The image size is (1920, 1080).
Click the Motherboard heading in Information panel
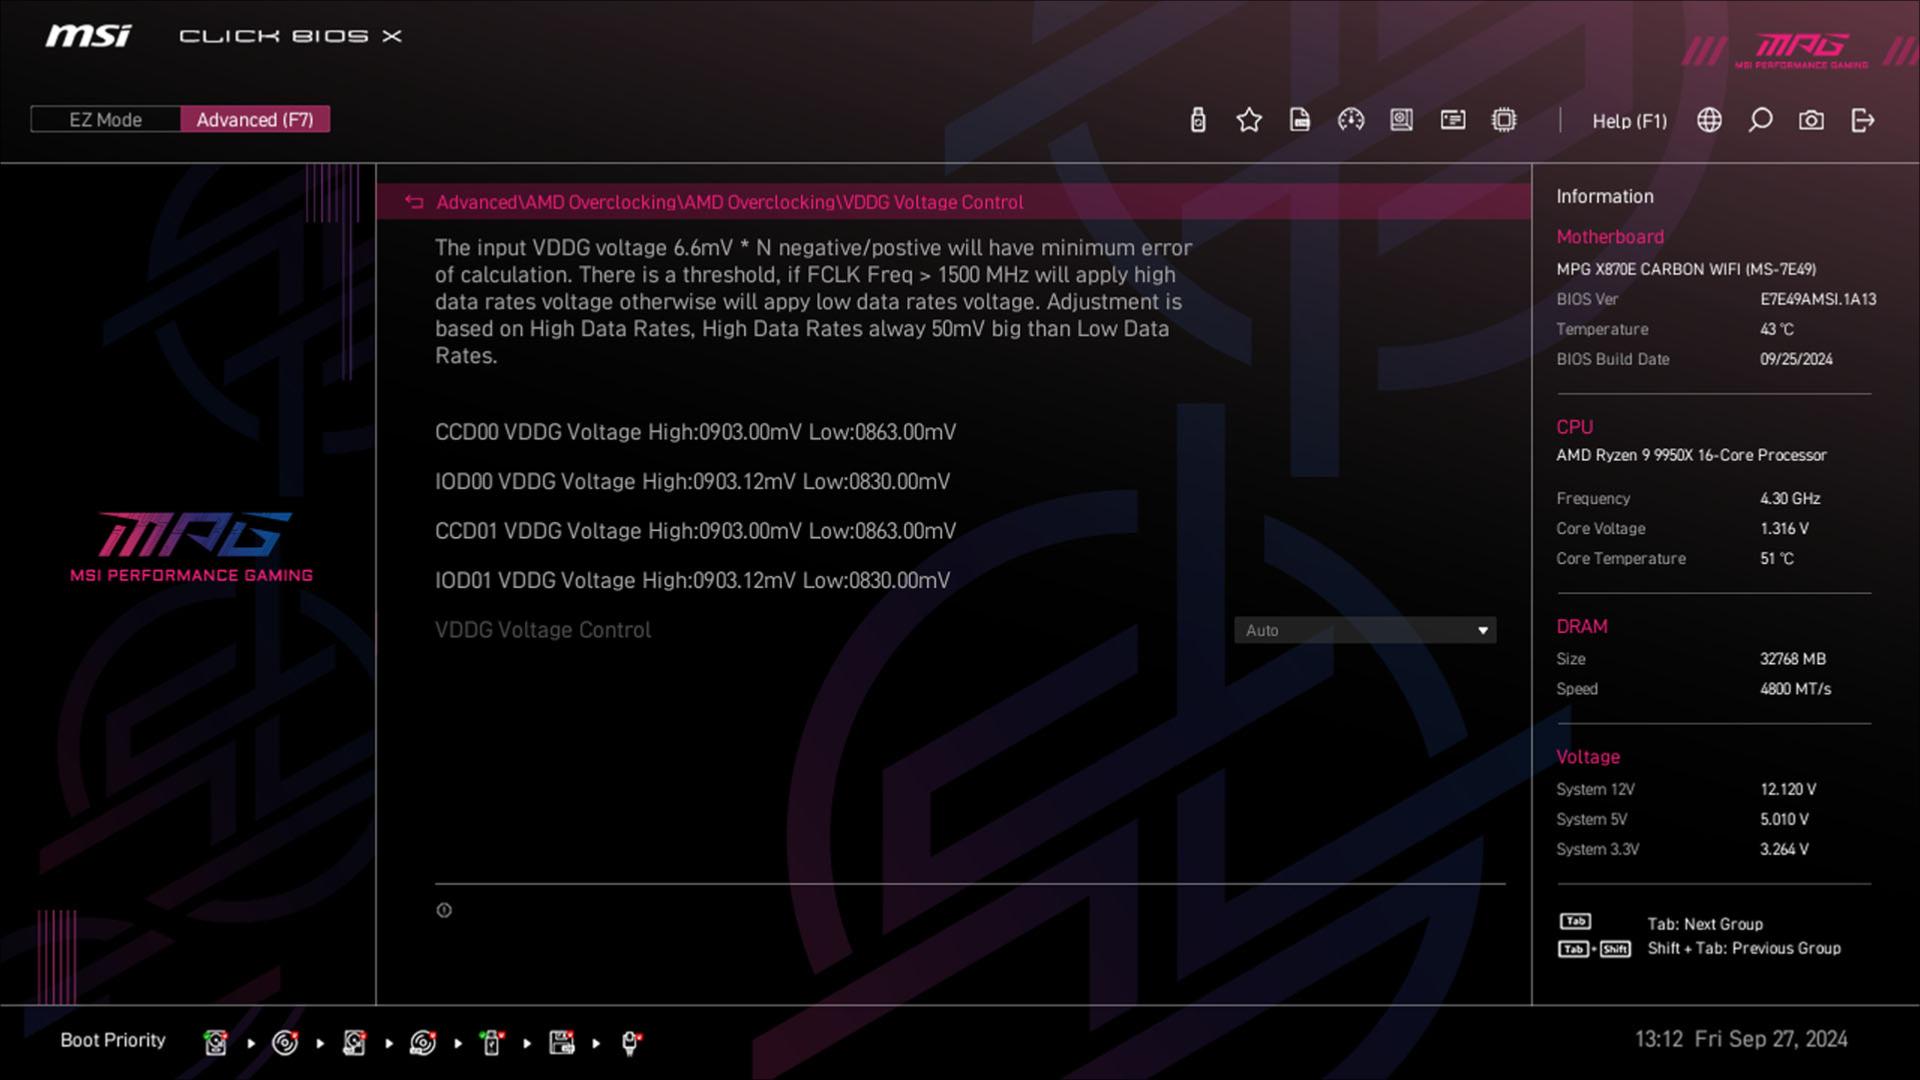coord(1610,237)
